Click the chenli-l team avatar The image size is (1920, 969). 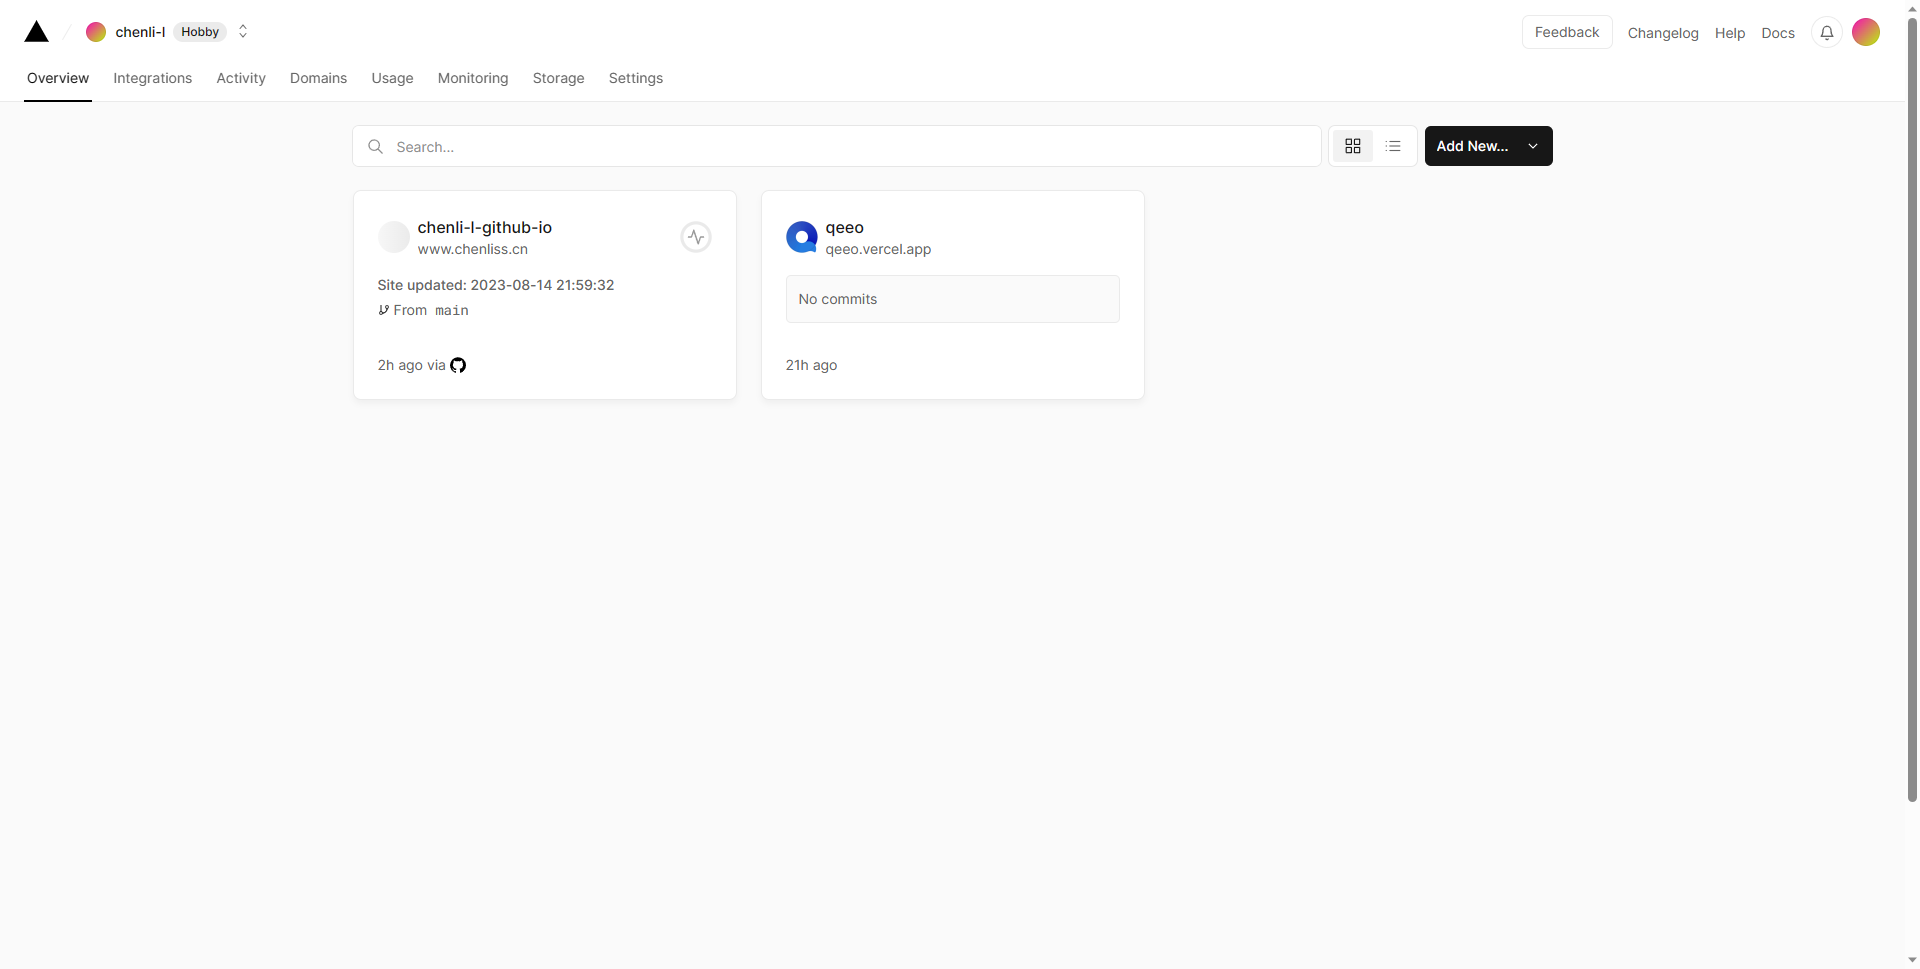coord(96,32)
